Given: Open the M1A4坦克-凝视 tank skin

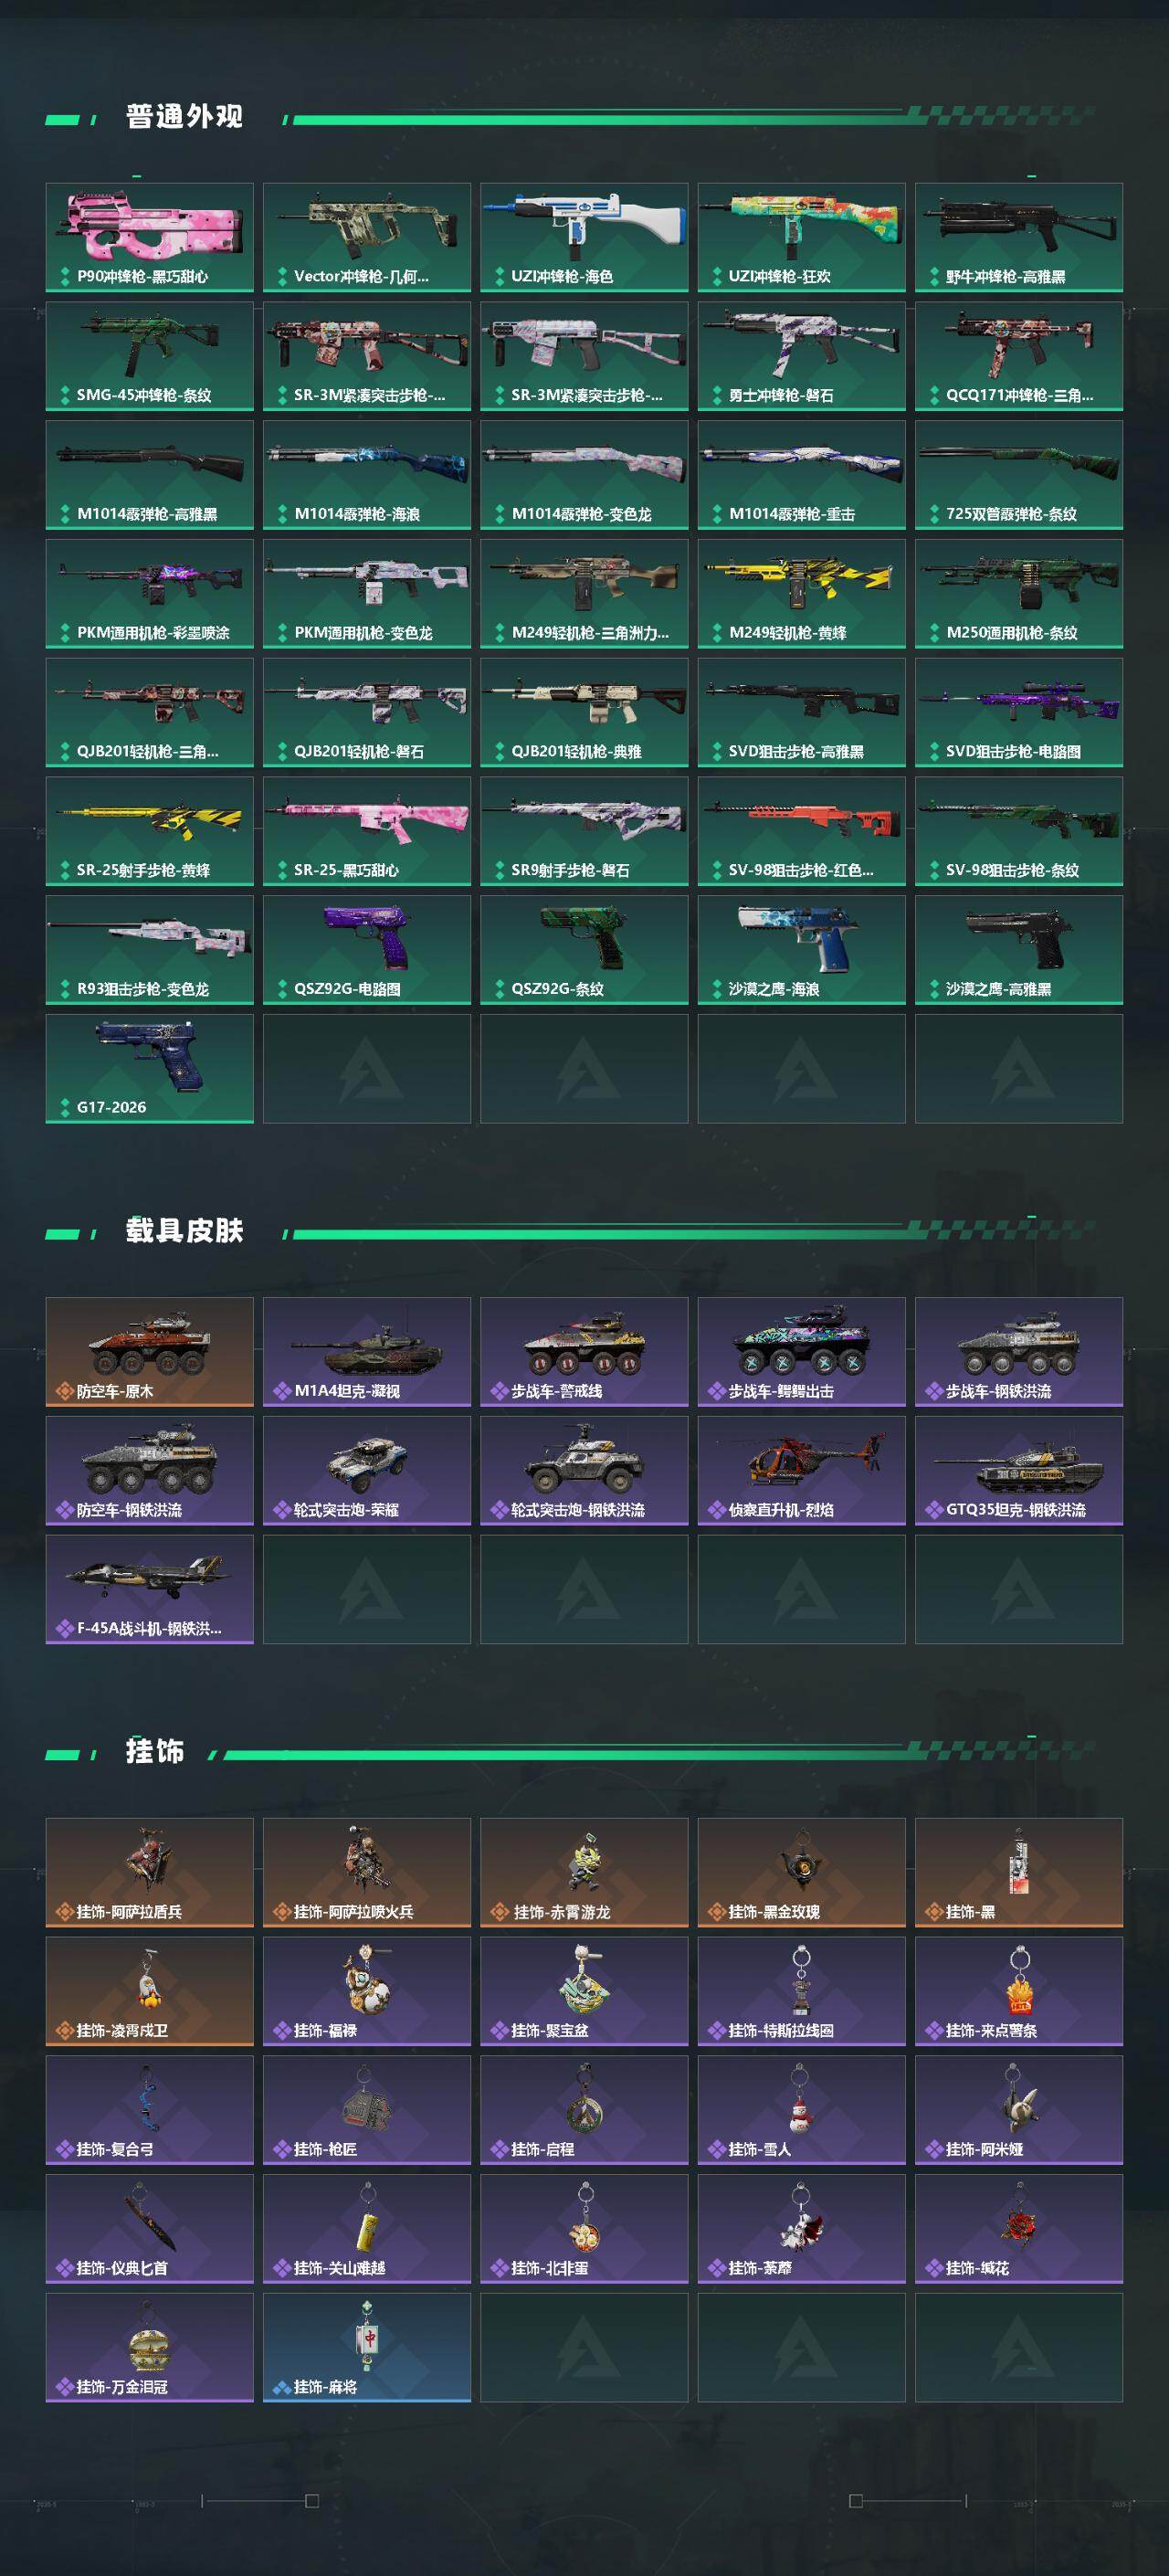Looking at the screenshot, I should [367, 1352].
